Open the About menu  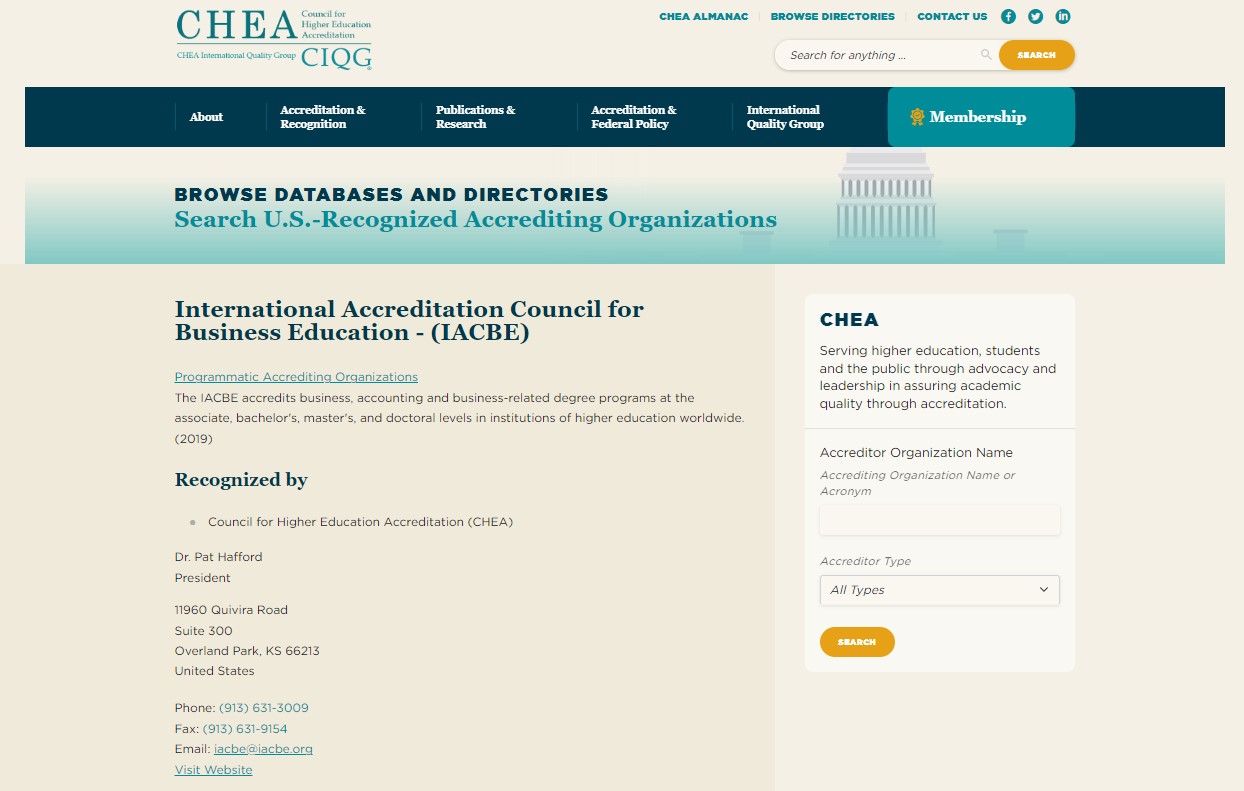pos(206,117)
